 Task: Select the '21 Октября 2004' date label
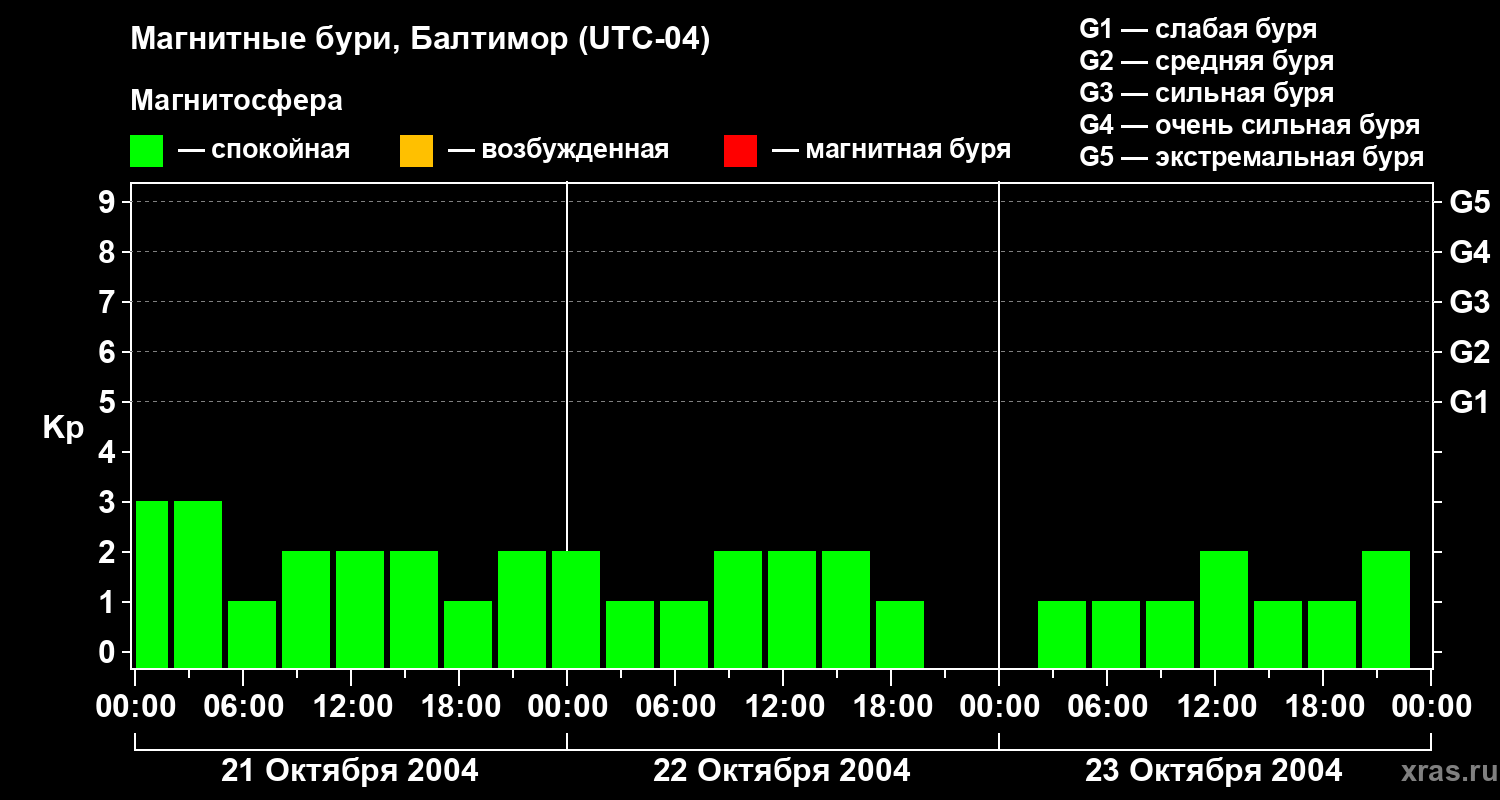click(350, 771)
